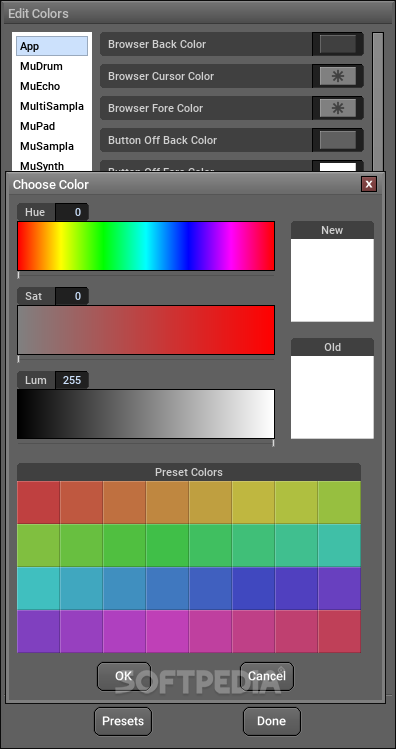The height and width of the screenshot is (749, 396).
Task: Choose the fourth green preset in second row
Action: (168, 546)
